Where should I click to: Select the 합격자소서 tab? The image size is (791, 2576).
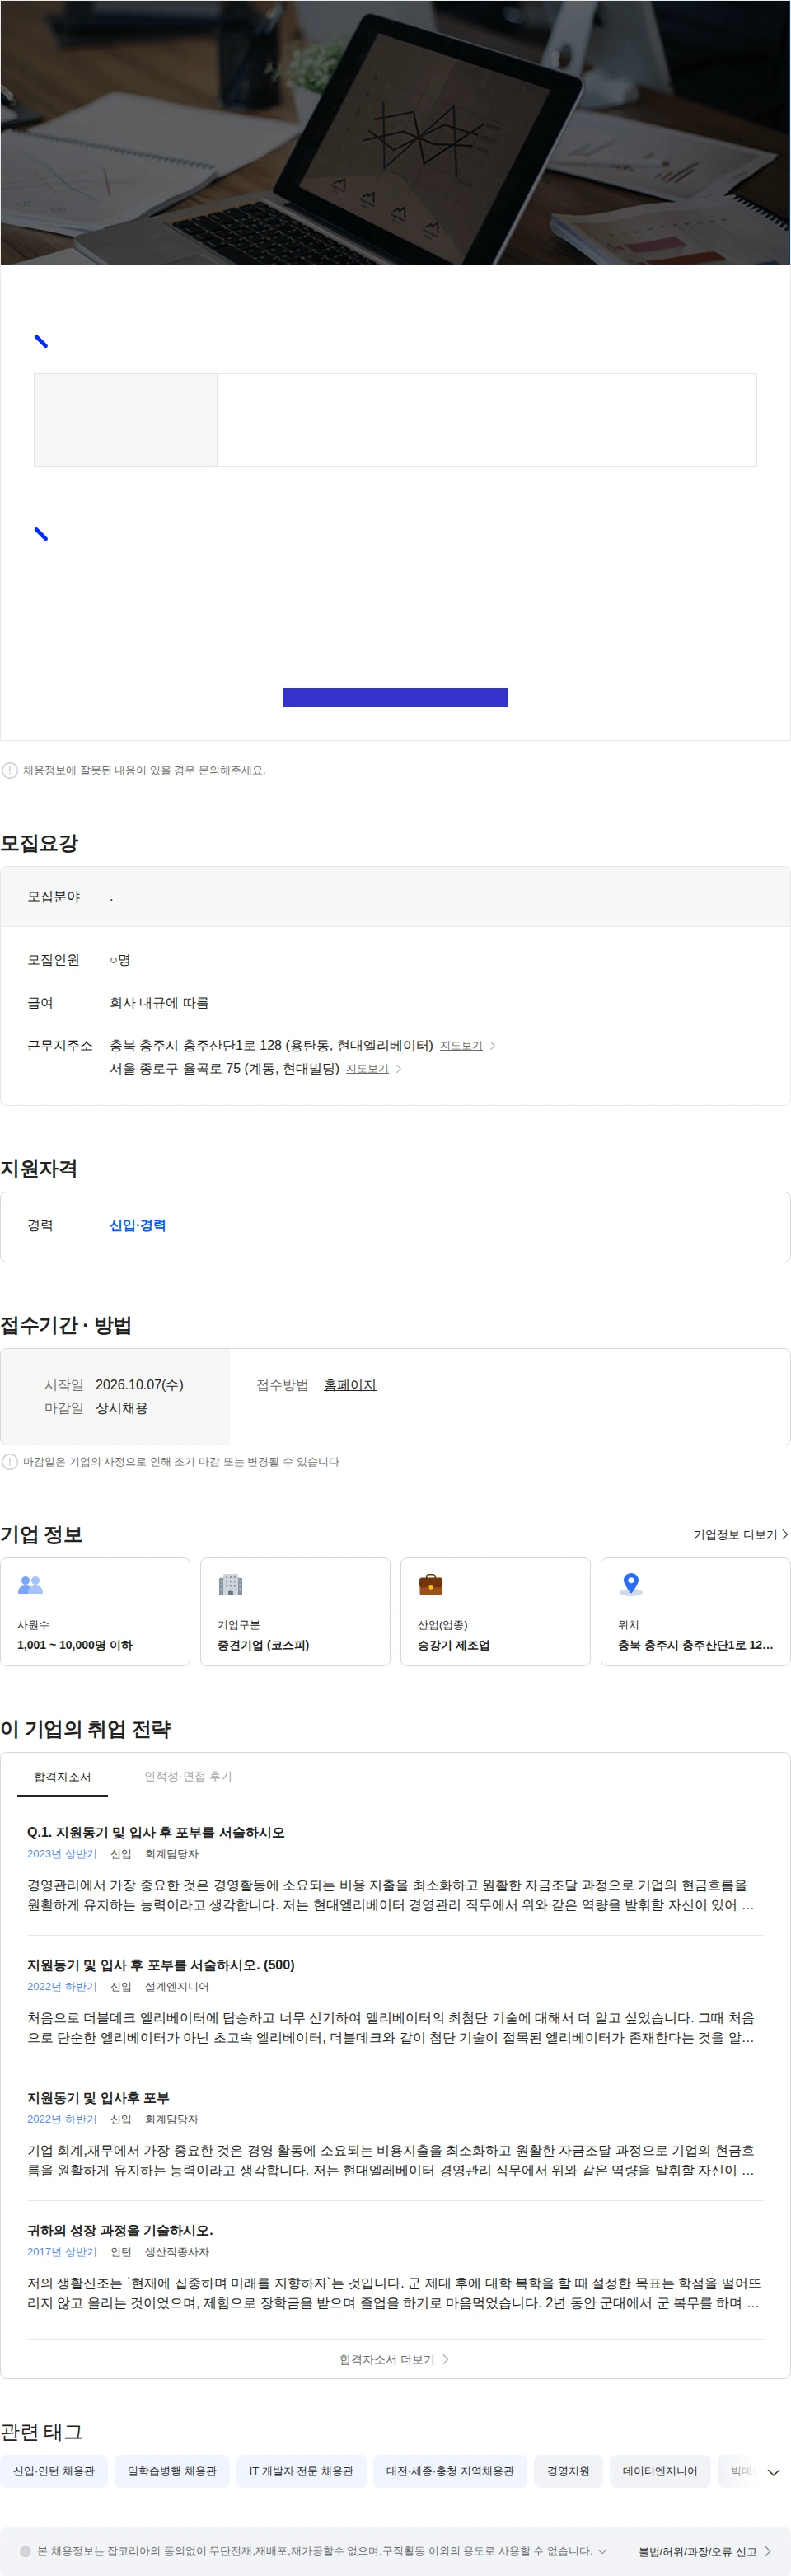click(62, 1777)
